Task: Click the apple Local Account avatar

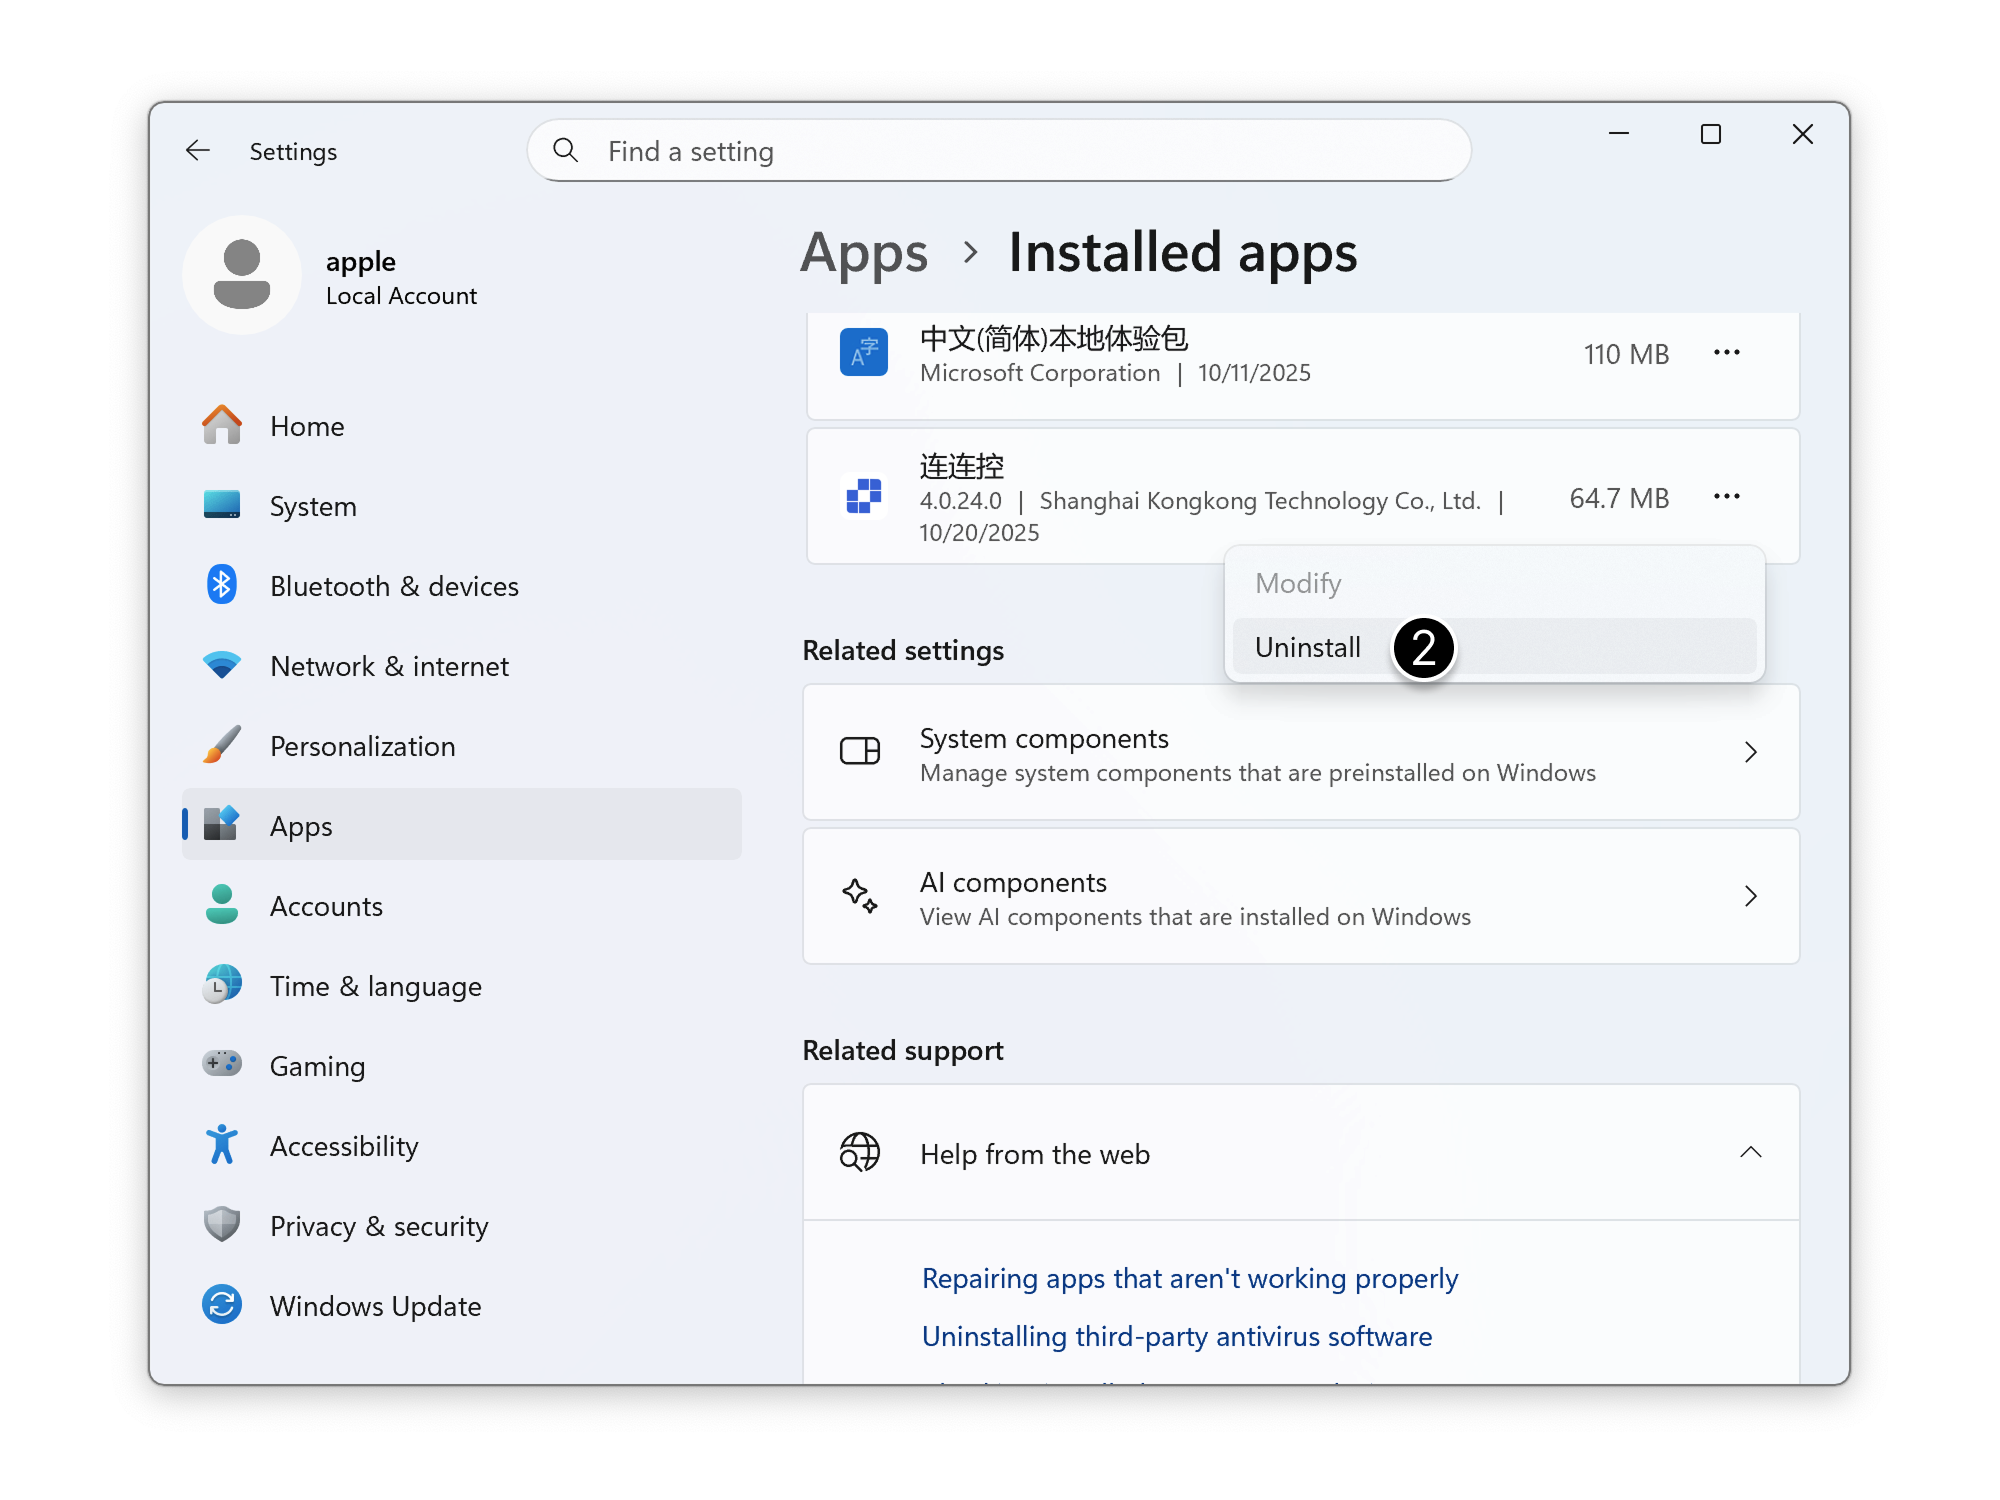Action: (242, 275)
